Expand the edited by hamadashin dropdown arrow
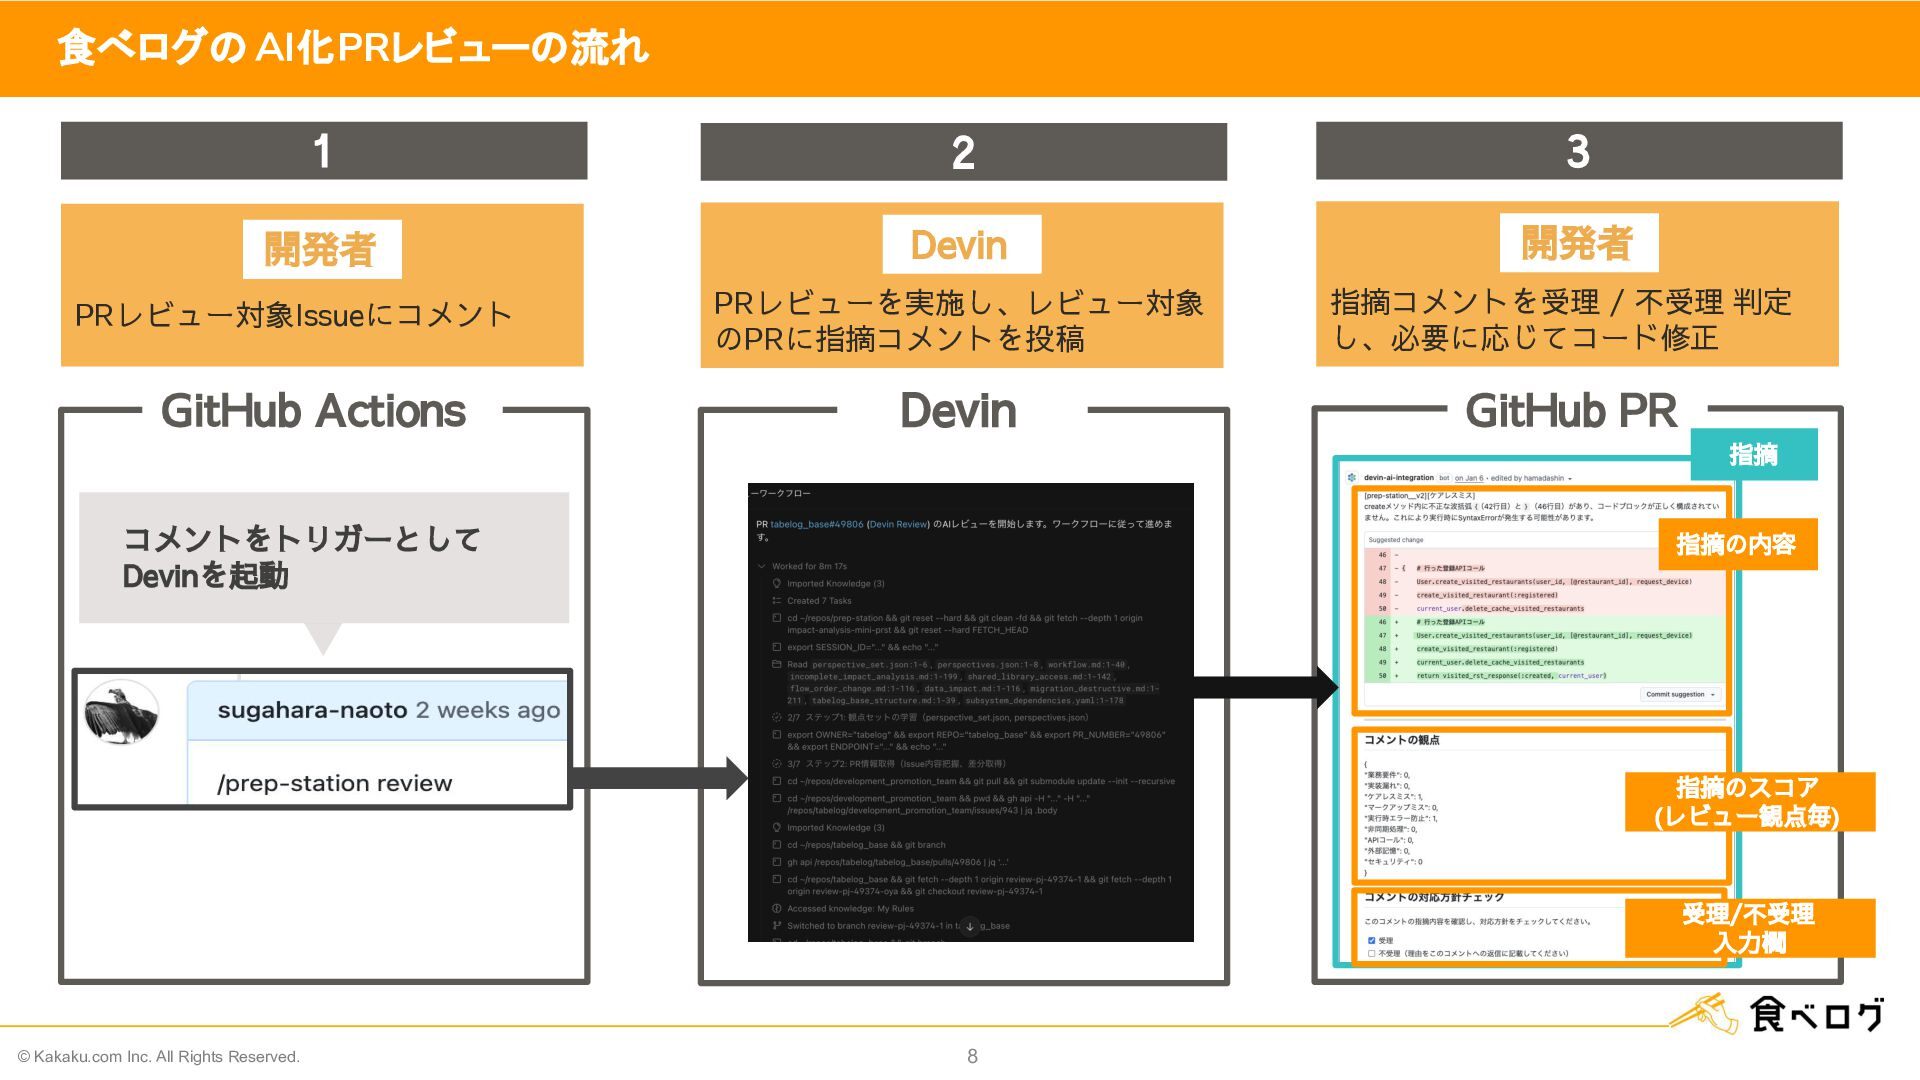Image resolution: width=1920 pixels, height=1080 pixels. pyautogui.click(x=1570, y=479)
